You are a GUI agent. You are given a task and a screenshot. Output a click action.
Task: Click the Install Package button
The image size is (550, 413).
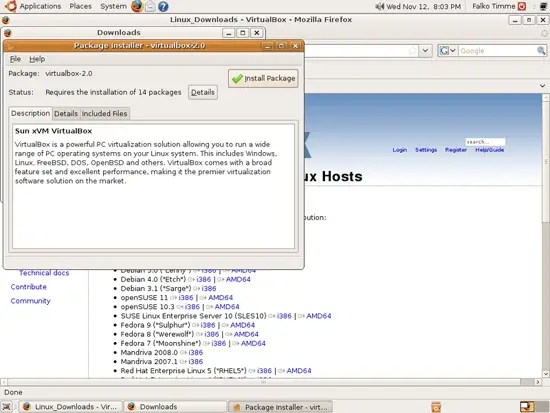pyautogui.click(x=263, y=78)
